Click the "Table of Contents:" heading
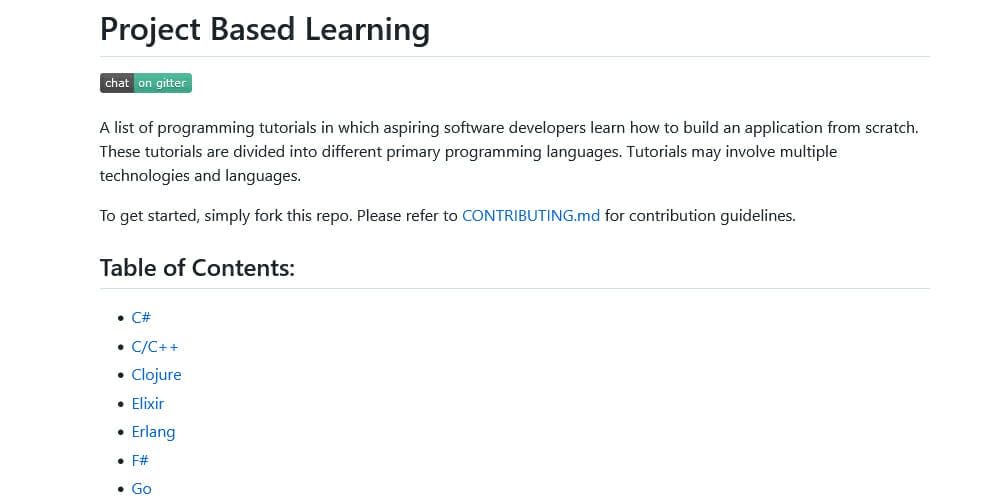This screenshot has width=1000, height=500. [197, 268]
